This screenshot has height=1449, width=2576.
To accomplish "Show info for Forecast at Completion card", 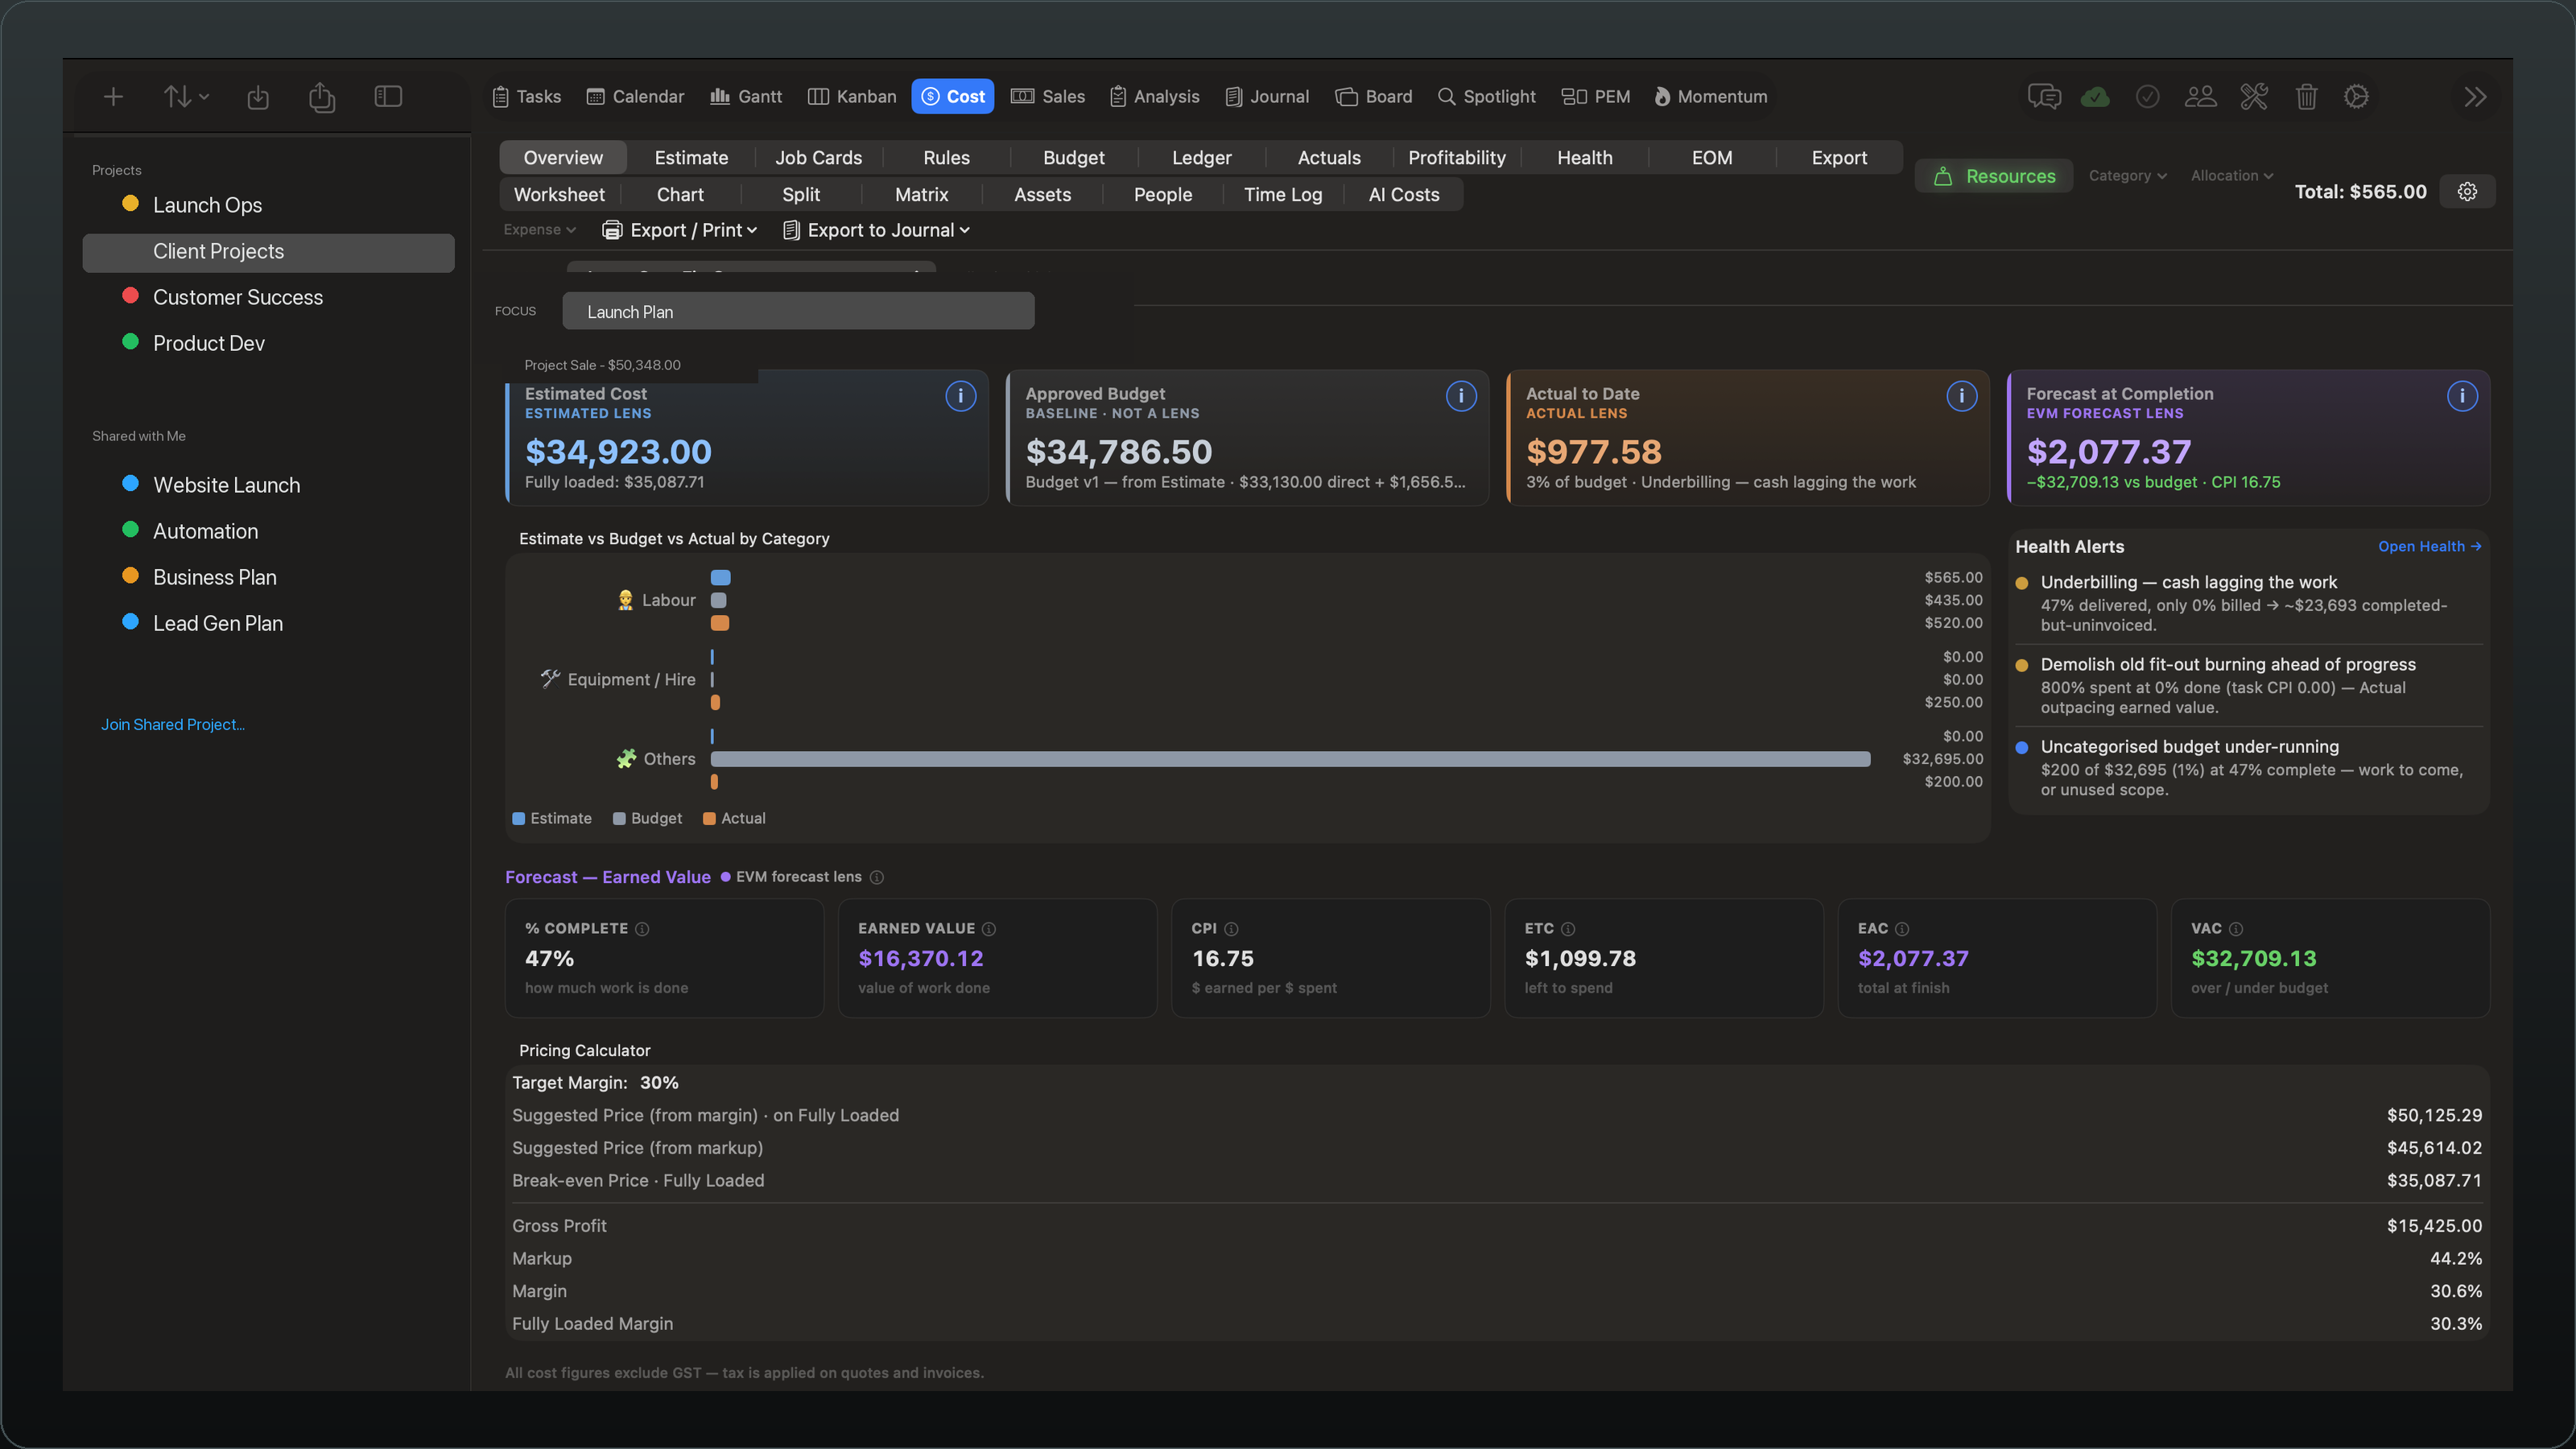I will pyautogui.click(x=2462, y=396).
